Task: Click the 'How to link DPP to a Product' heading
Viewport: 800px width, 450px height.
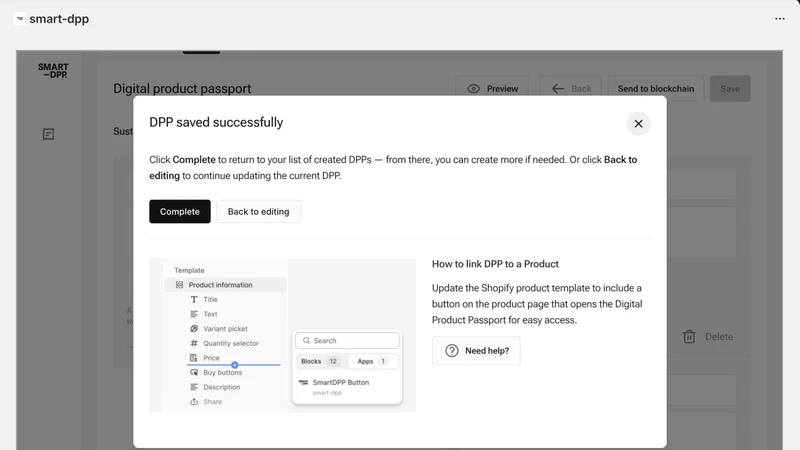Action: [x=495, y=264]
